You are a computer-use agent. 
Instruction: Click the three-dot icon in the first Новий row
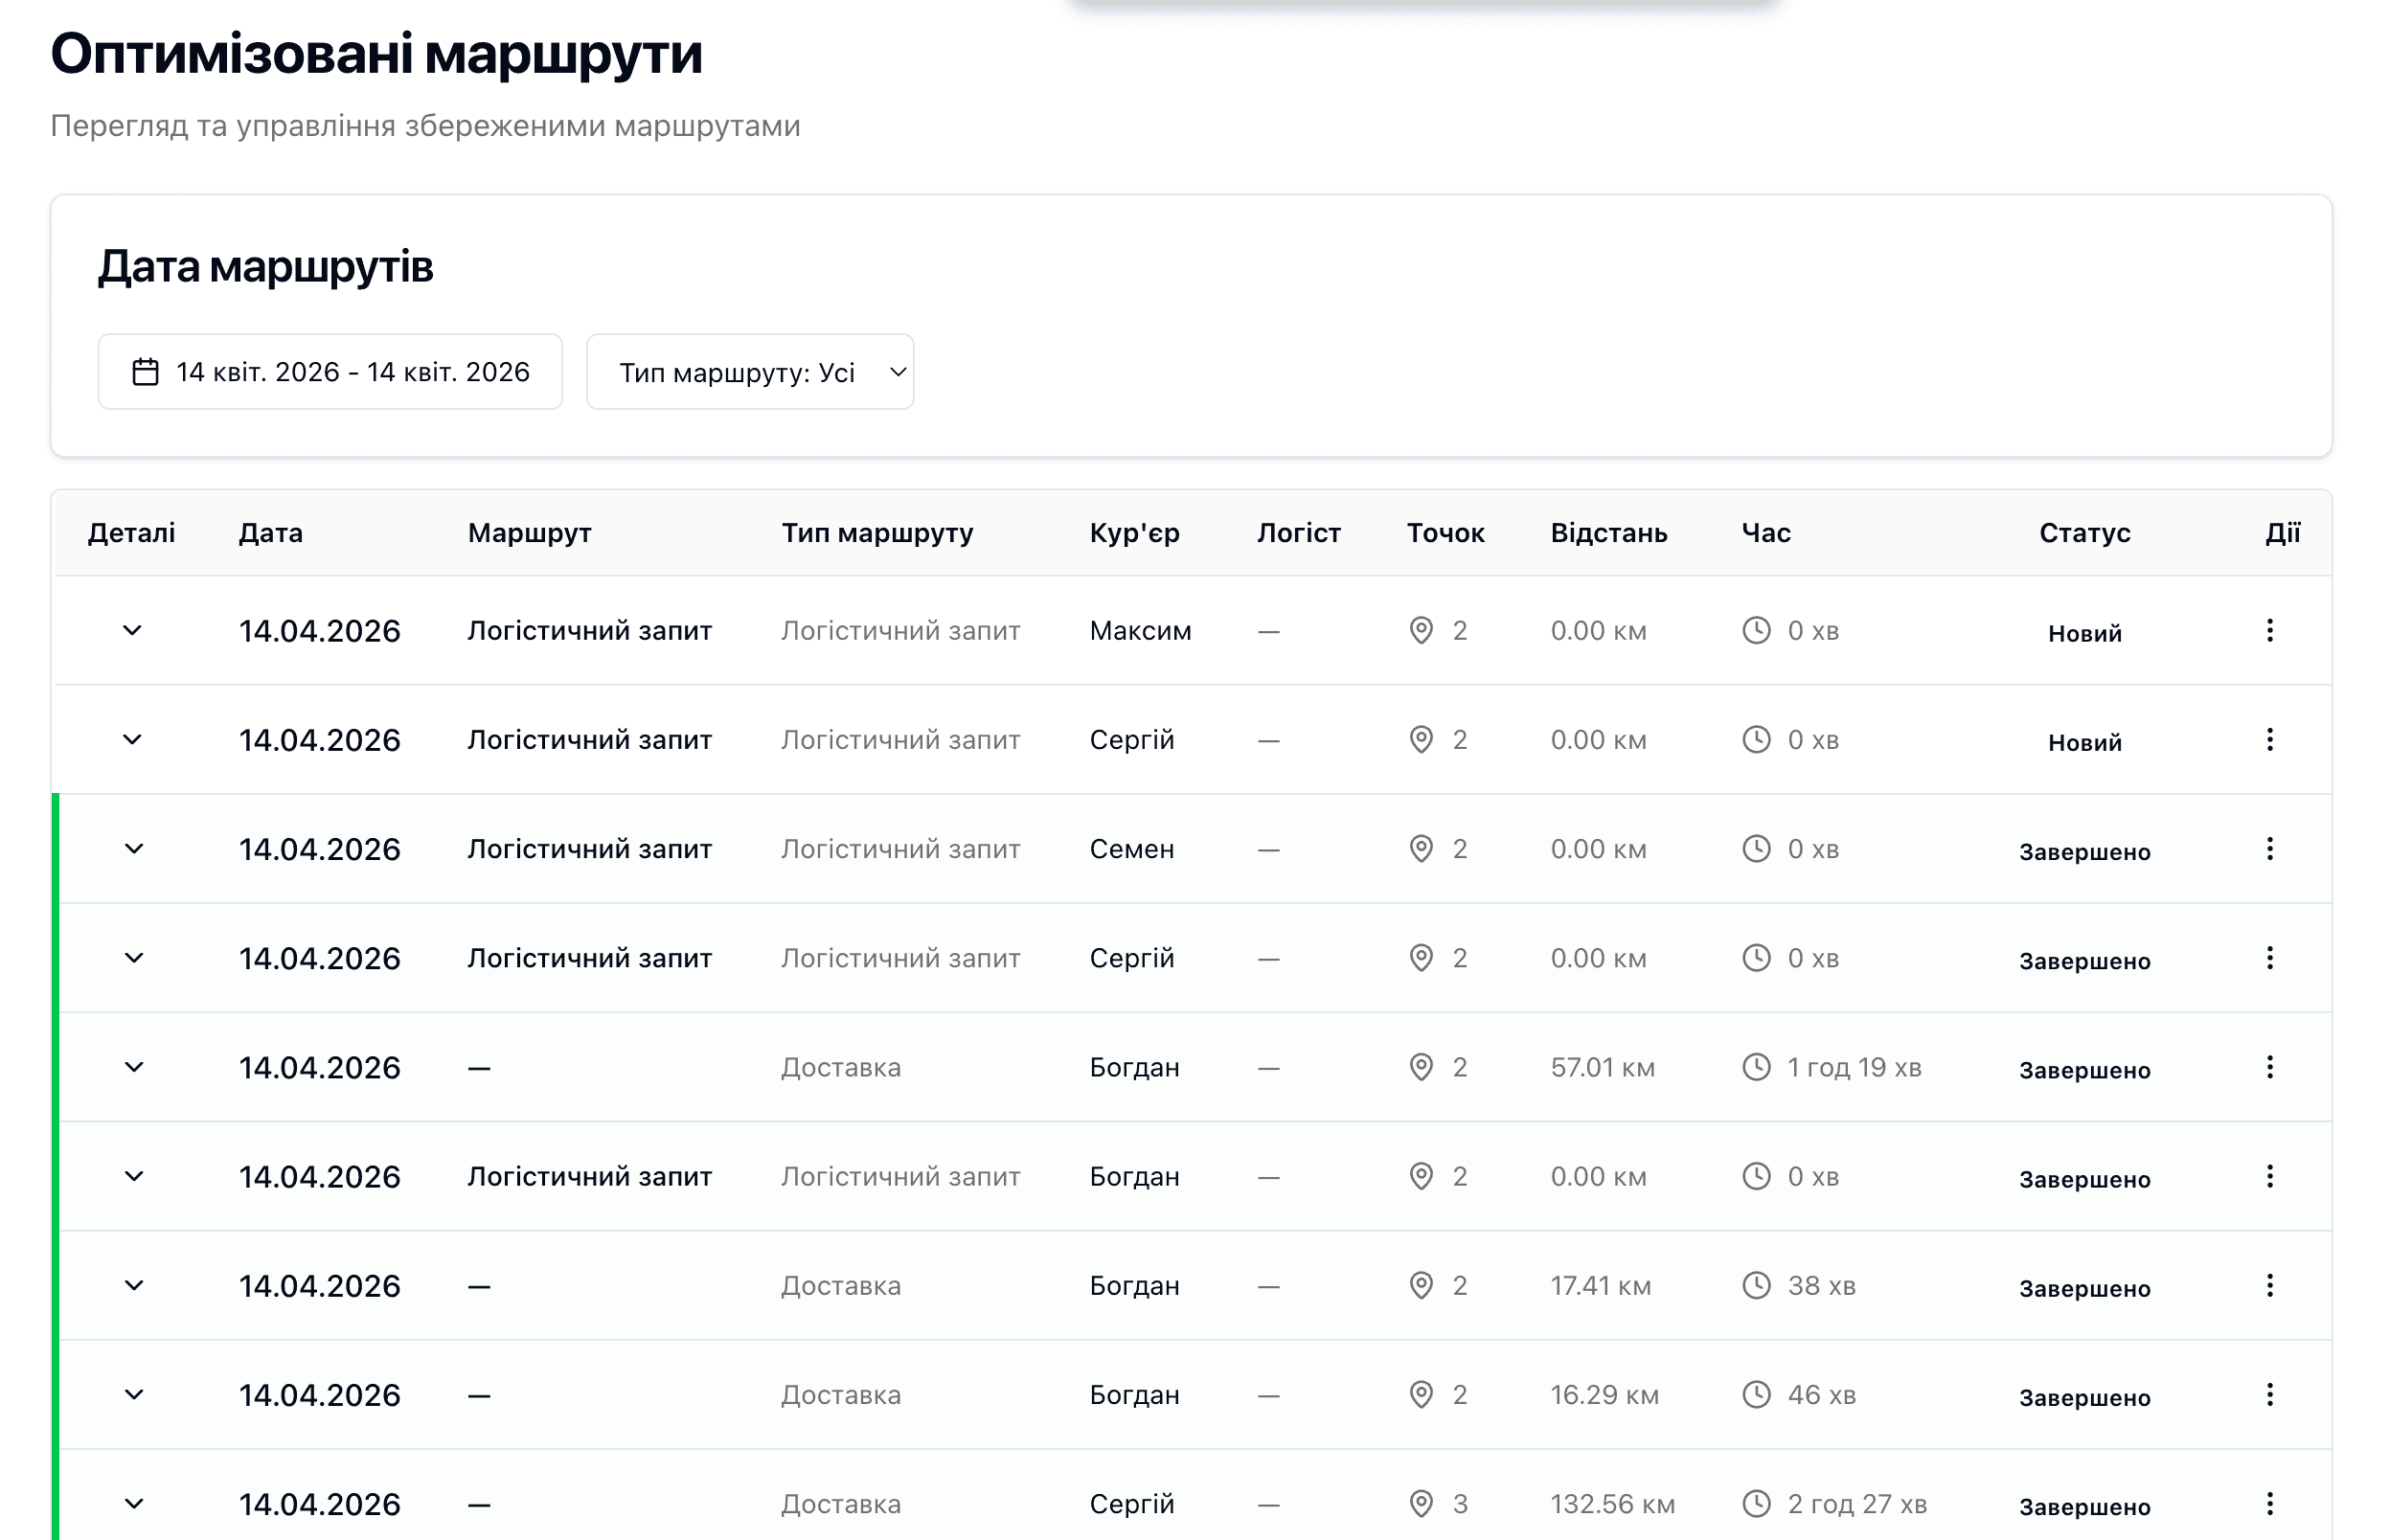tap(2272, 630)
